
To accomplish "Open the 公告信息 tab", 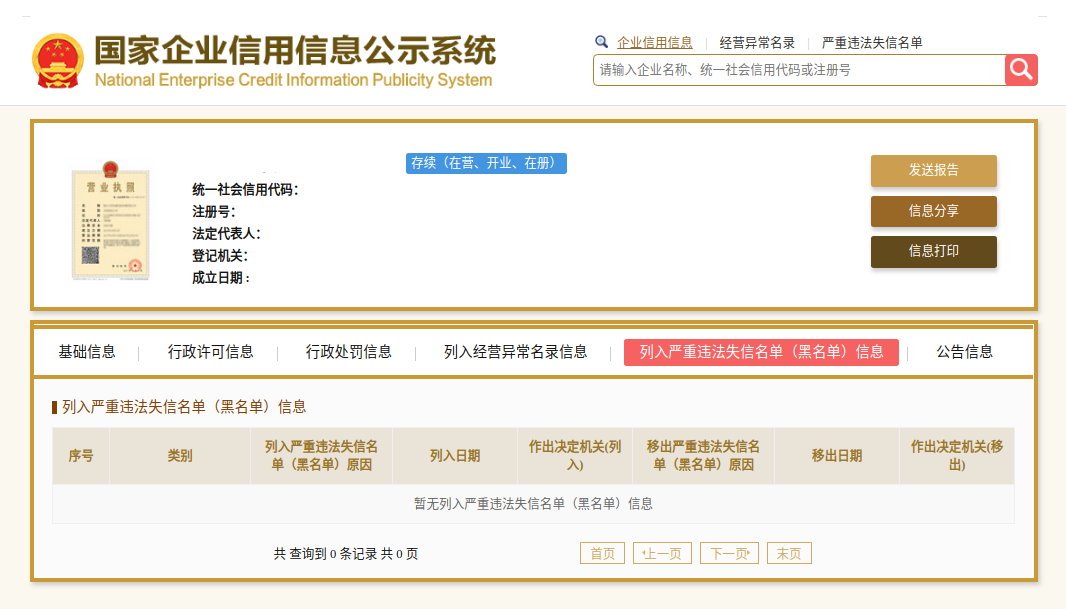I will pyautogui.click(x=965, y=352).
